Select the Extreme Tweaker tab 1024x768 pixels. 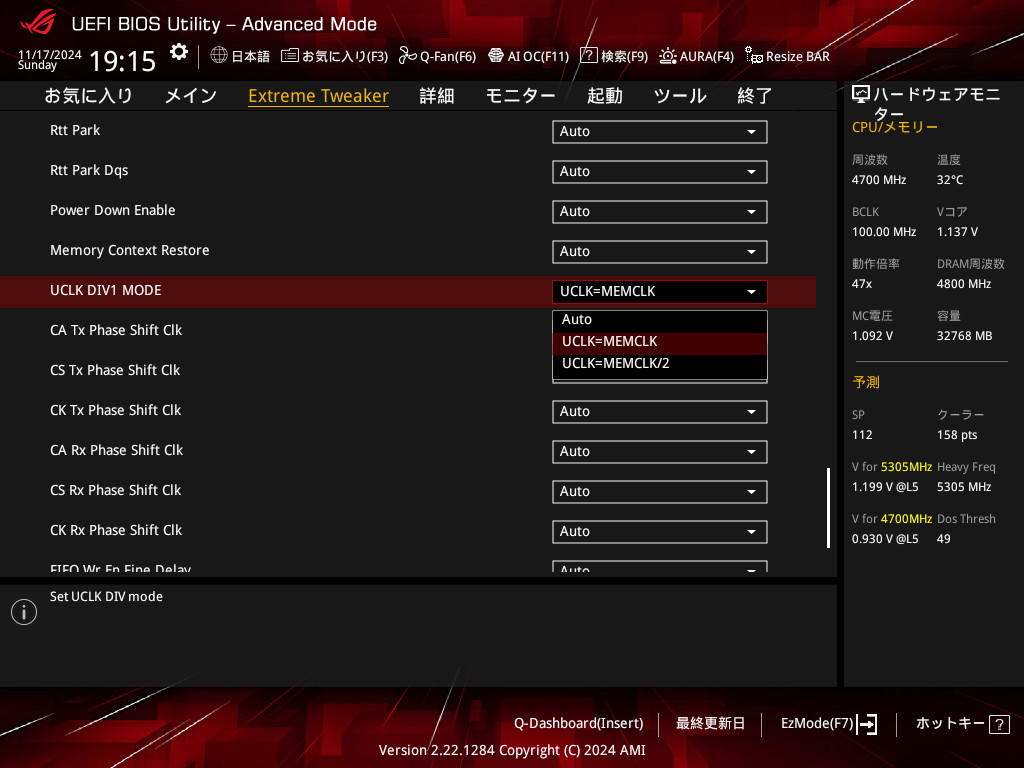[319, 95]
